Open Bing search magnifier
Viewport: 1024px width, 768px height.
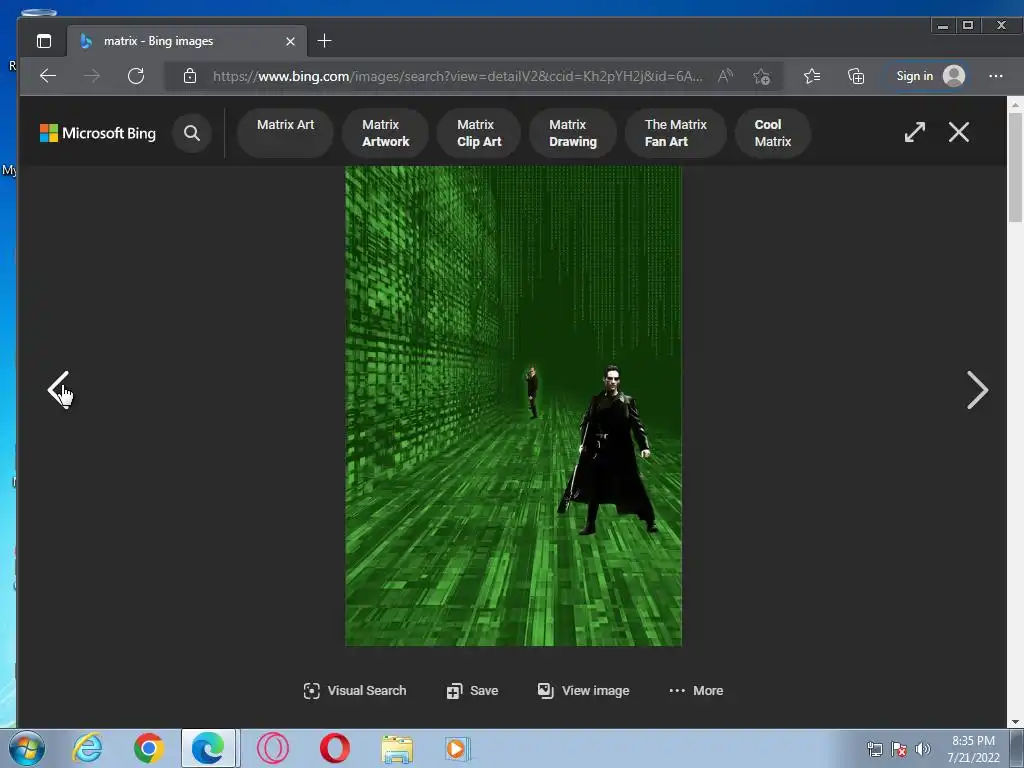191,133
